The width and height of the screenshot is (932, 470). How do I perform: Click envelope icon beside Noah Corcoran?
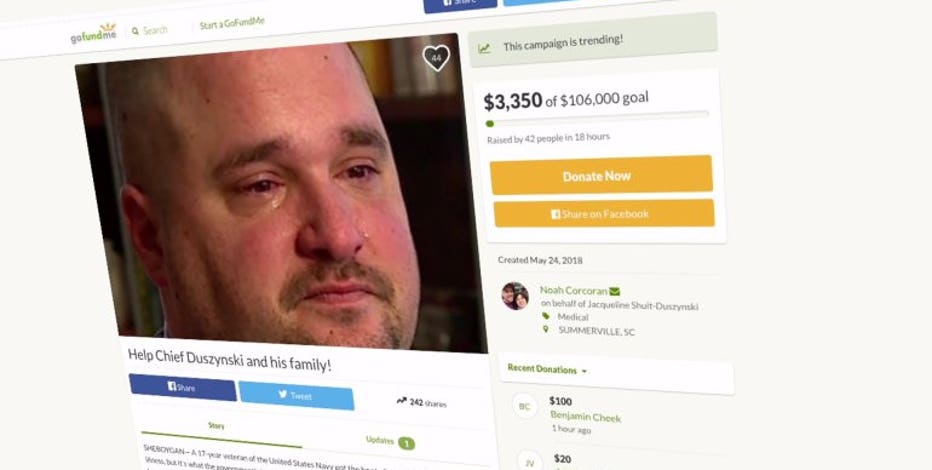click(x=615, y=291)
